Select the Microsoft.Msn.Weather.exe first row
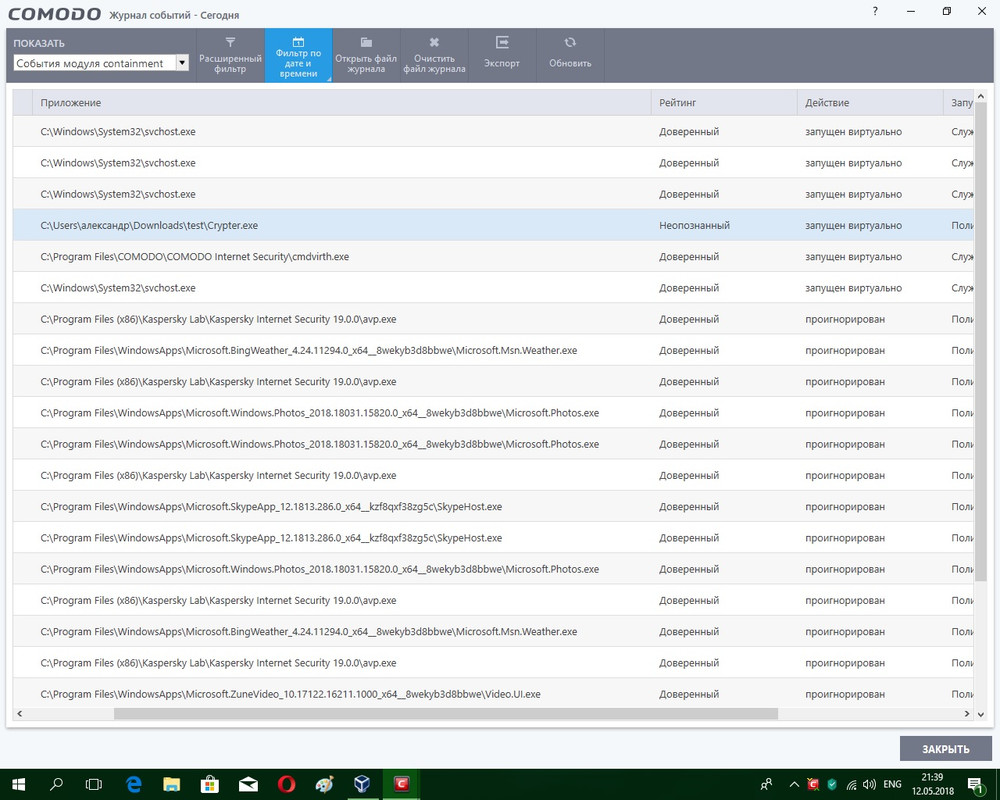Viewport: 1000px width, 800px height. [x=494, y=350]
